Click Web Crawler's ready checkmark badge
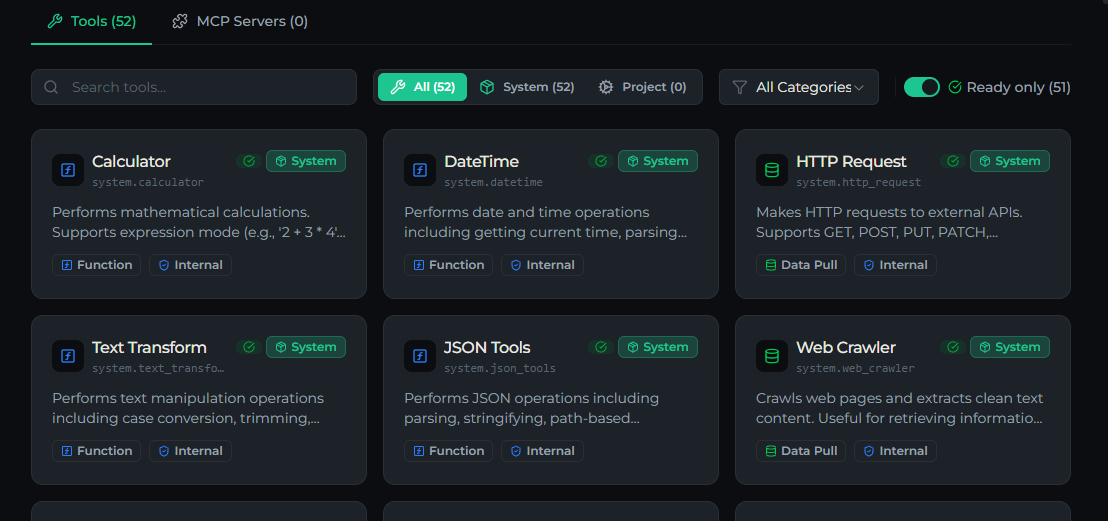 coord(953,347)
